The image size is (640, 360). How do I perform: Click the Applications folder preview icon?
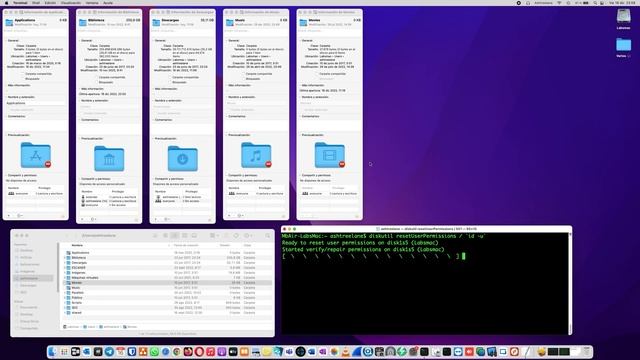click(36, 155)
